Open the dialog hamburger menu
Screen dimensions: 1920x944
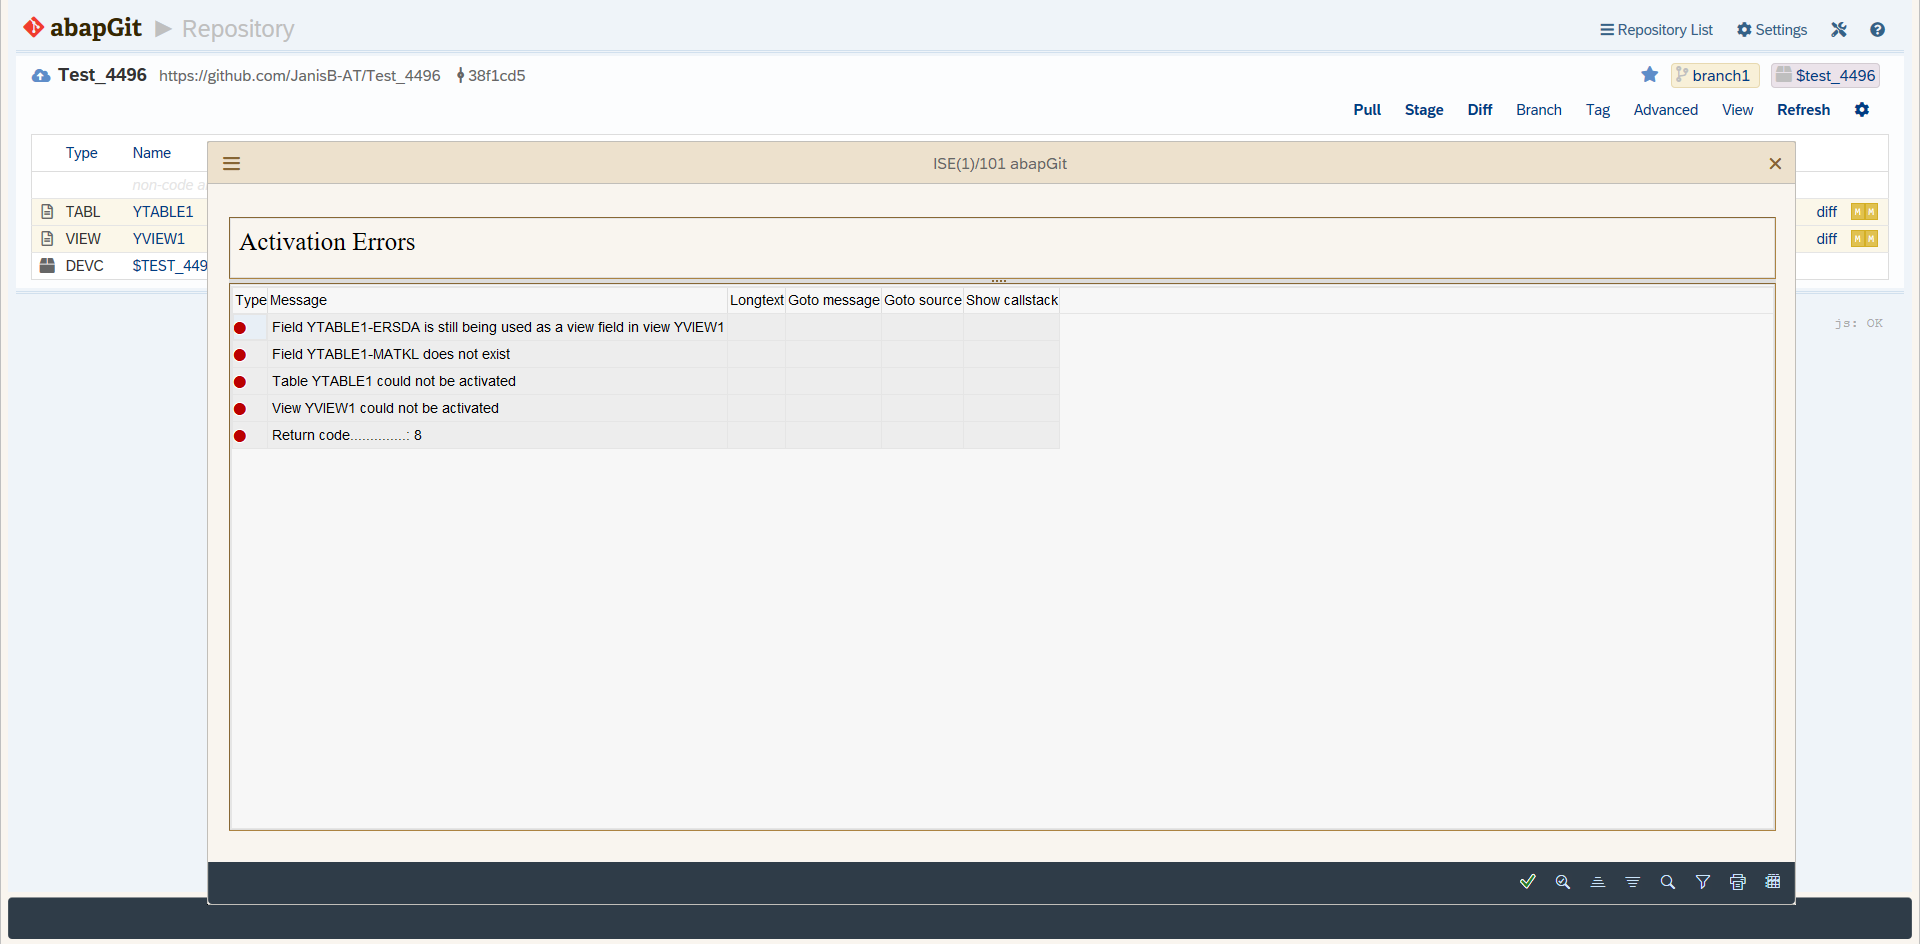pyautogui.click(x=231, y=163)
